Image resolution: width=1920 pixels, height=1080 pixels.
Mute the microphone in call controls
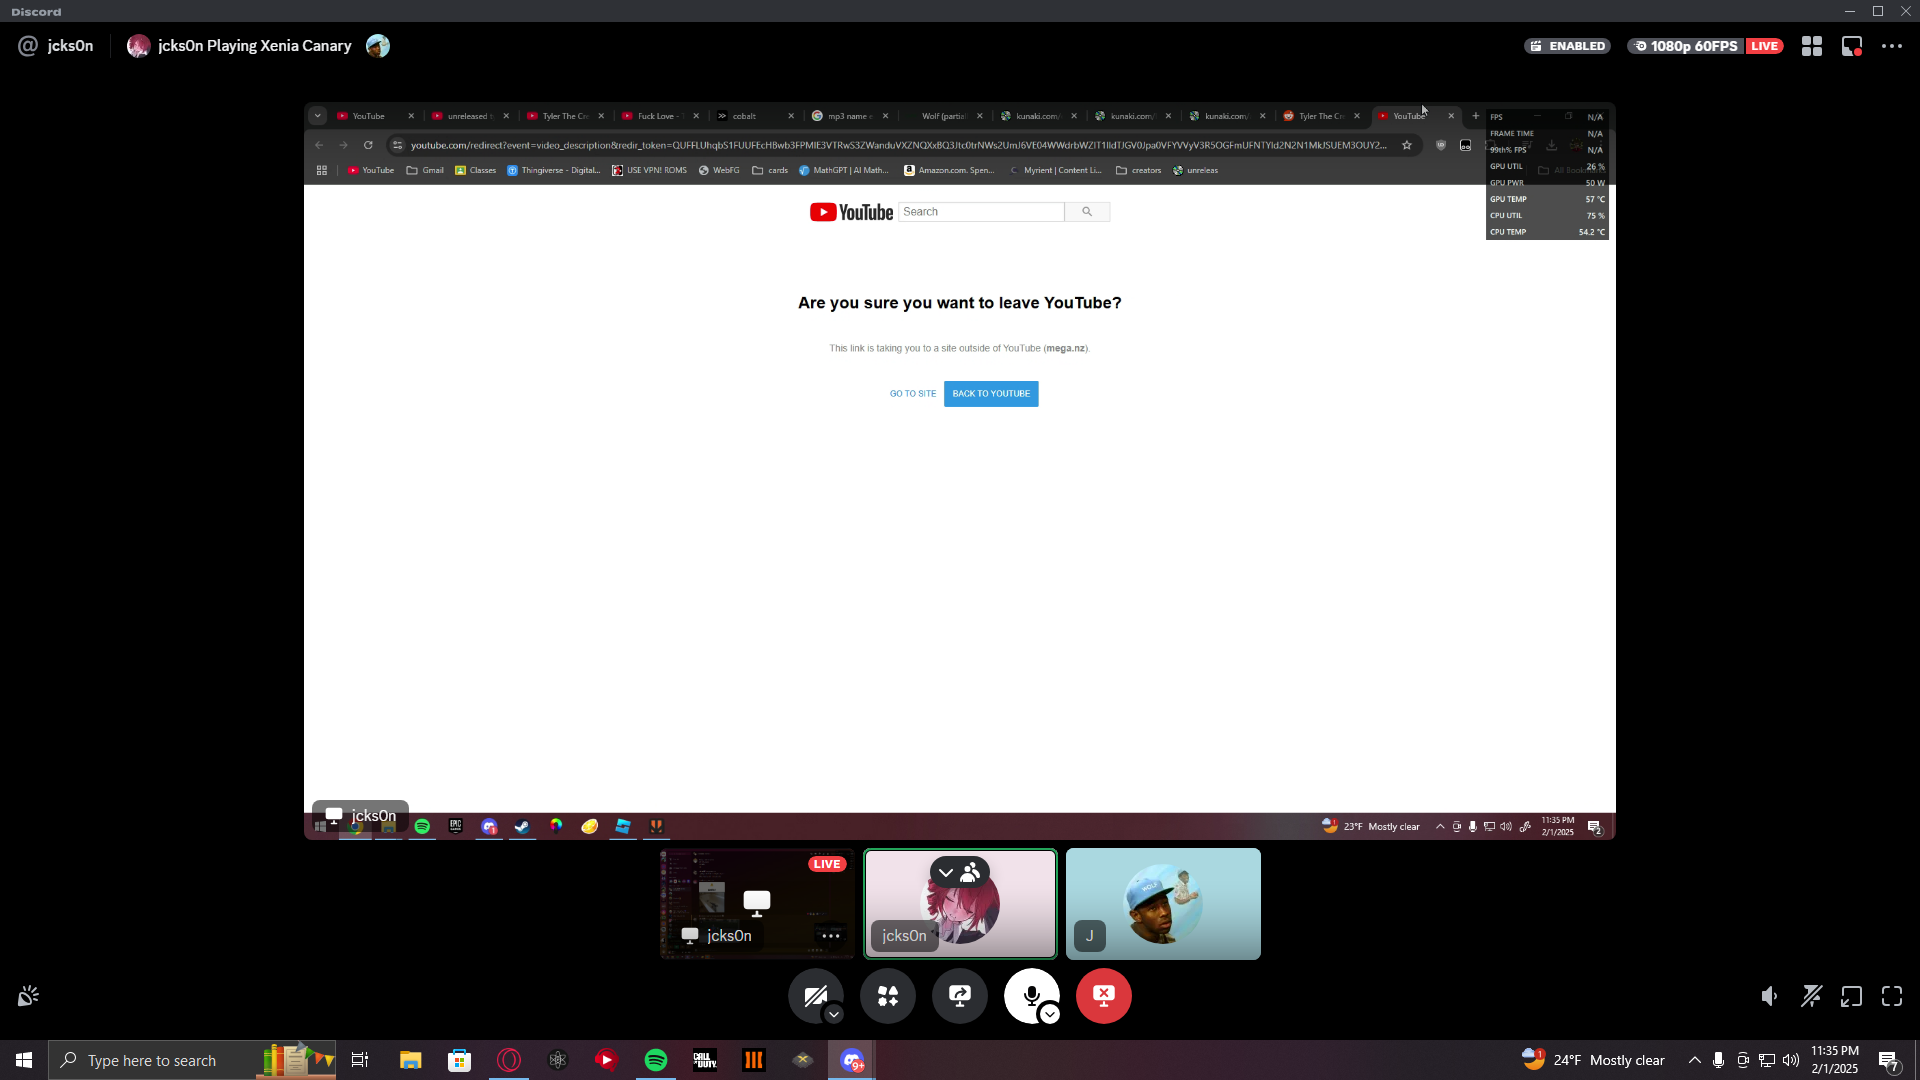[x=1030, y=995]
